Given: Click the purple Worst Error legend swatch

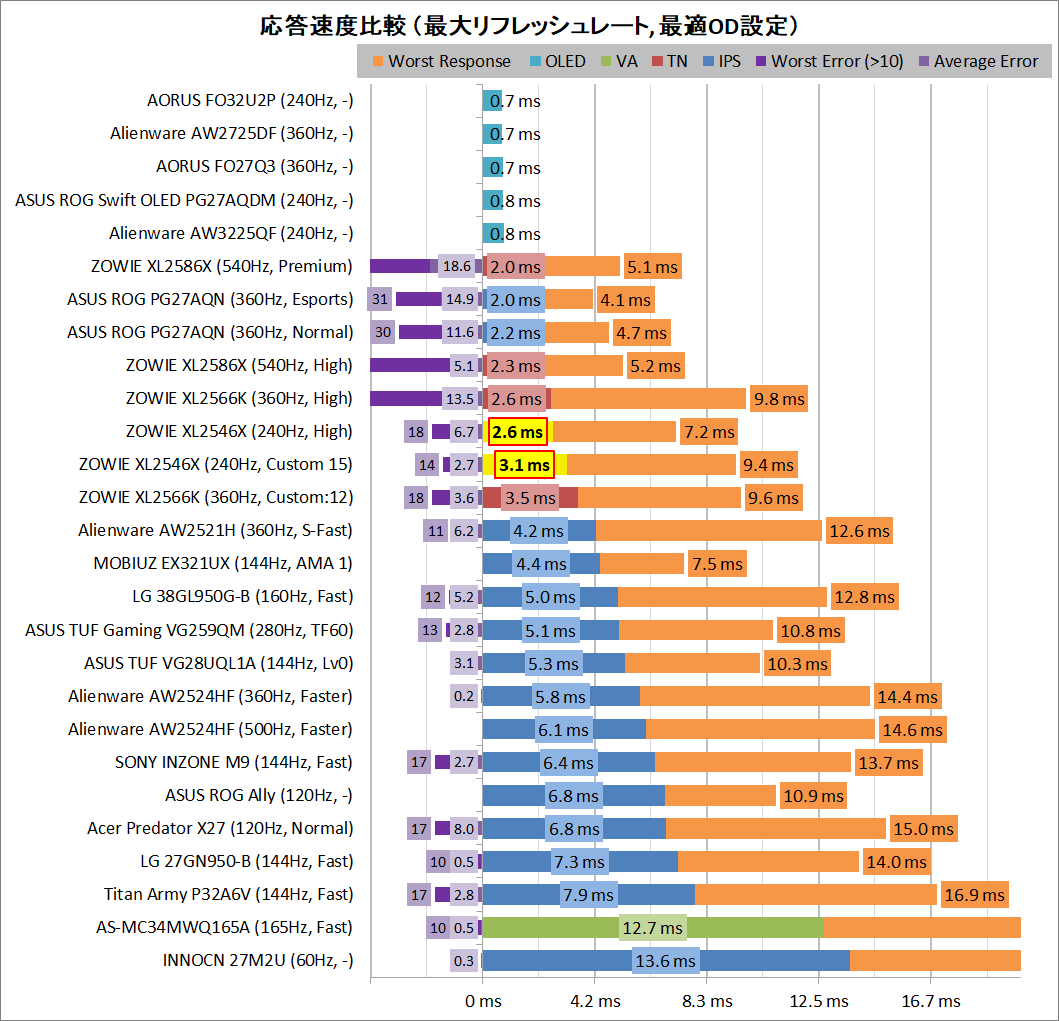Looking at the screenshot, I should 761,61.
